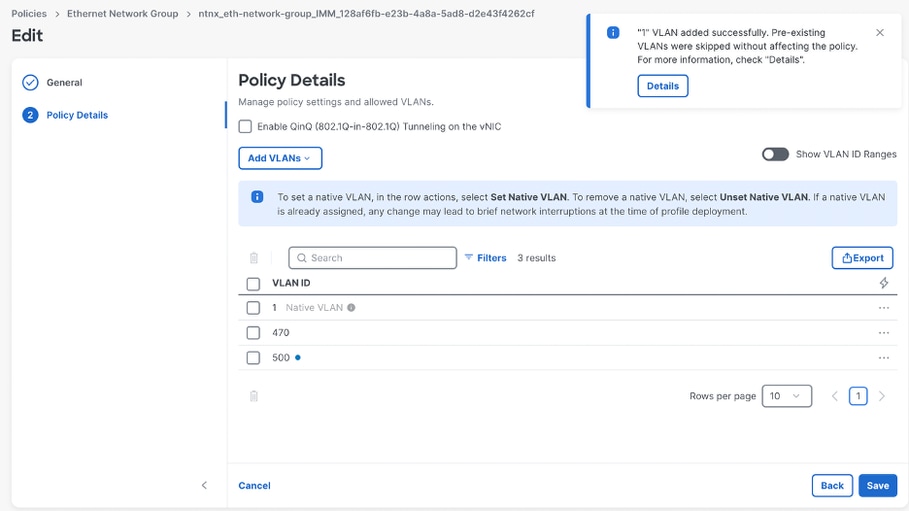The width and height of the screenshot is (909, 511).
Task: Click the info icon in the notification
Action: click(613, 32)
